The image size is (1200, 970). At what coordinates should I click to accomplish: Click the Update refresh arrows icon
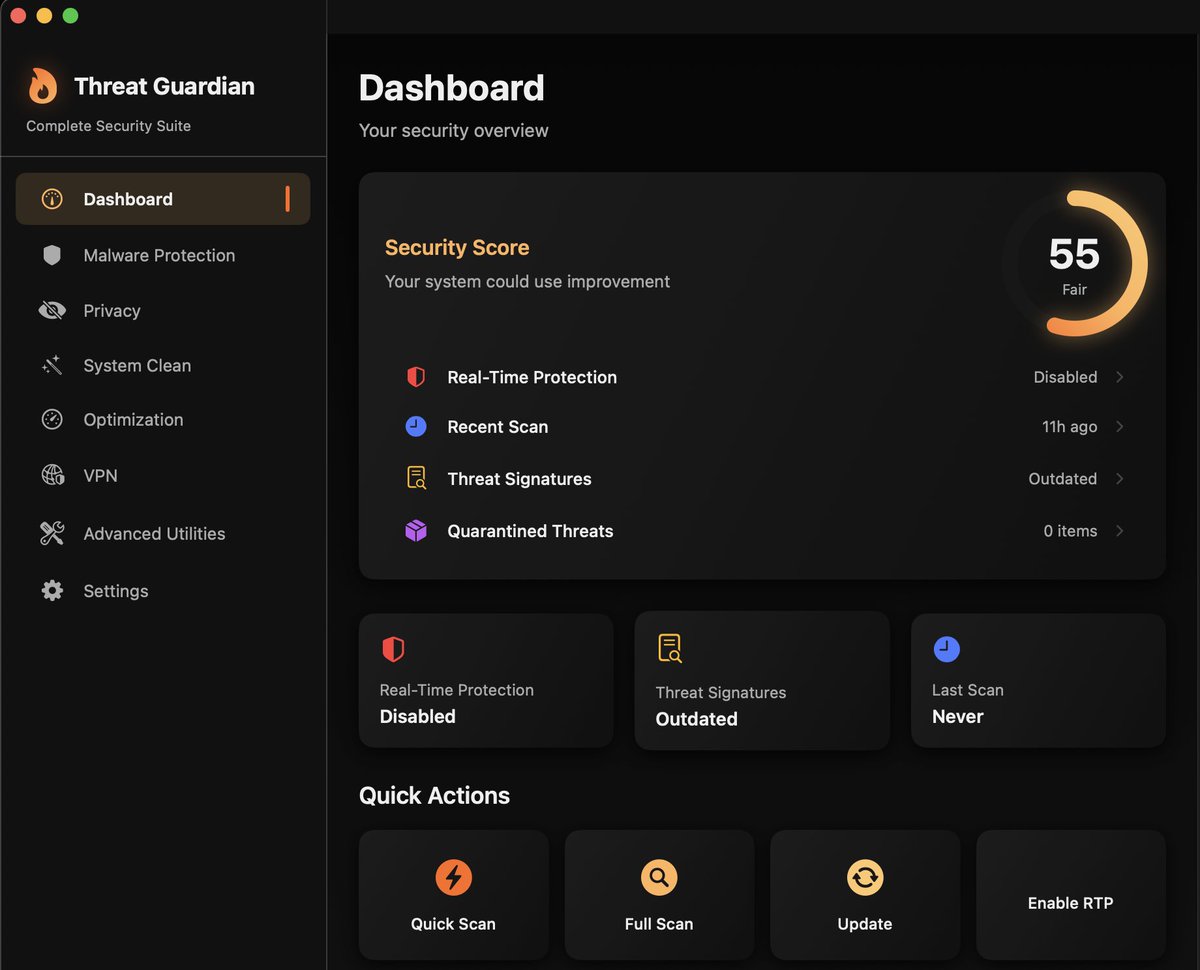(x=865, y=878)
